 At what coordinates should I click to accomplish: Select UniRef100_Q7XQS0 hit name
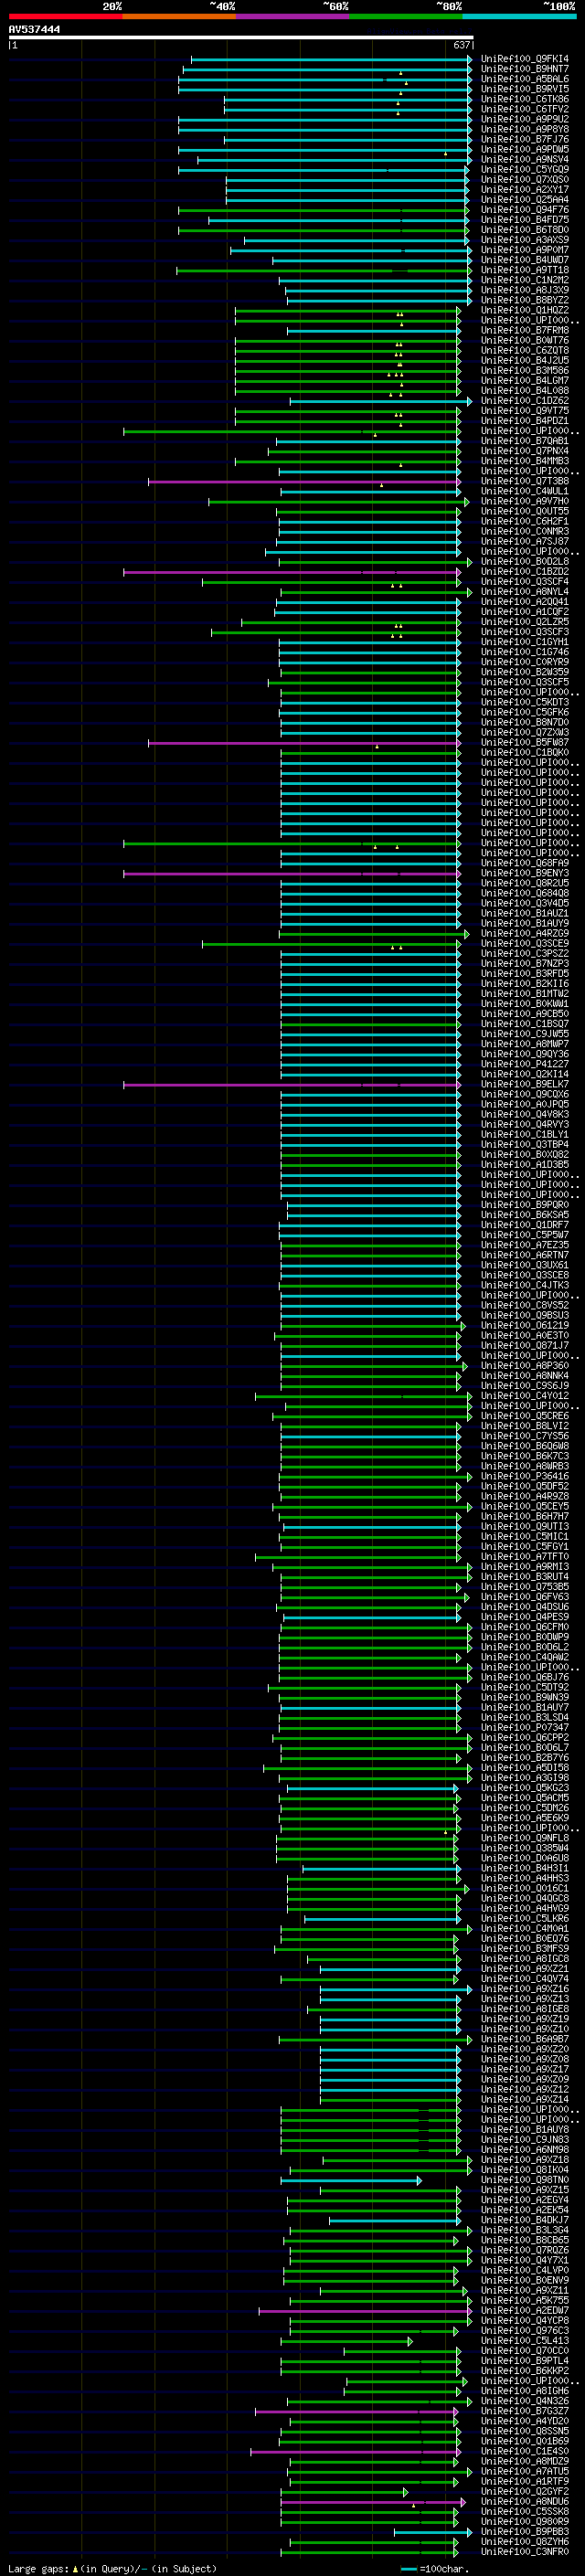[525, 180]
